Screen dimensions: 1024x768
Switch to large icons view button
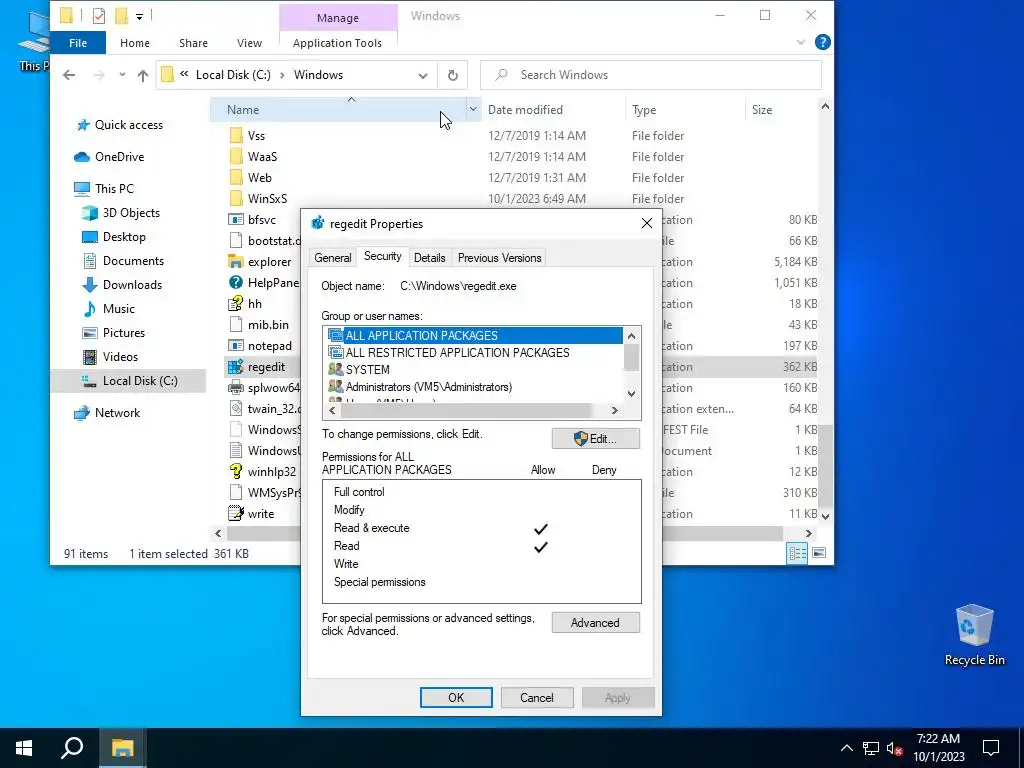coord(819,553)
